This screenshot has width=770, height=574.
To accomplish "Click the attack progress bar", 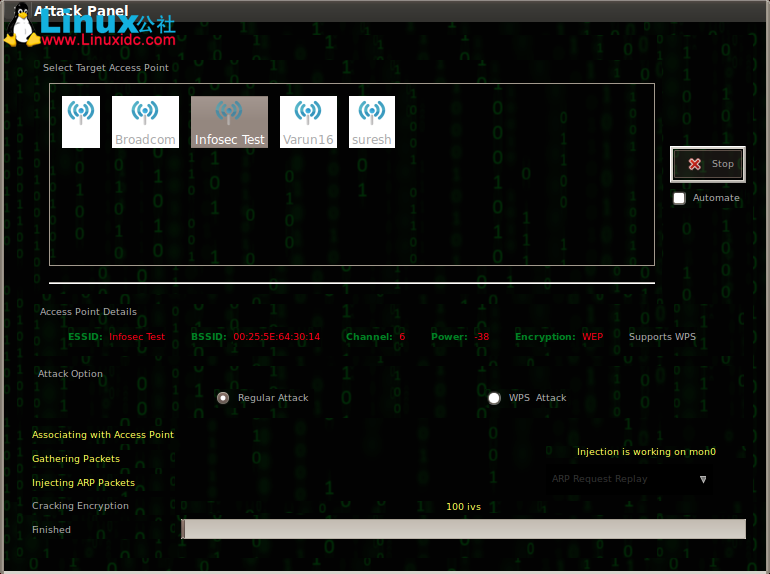I will point(463,529).
